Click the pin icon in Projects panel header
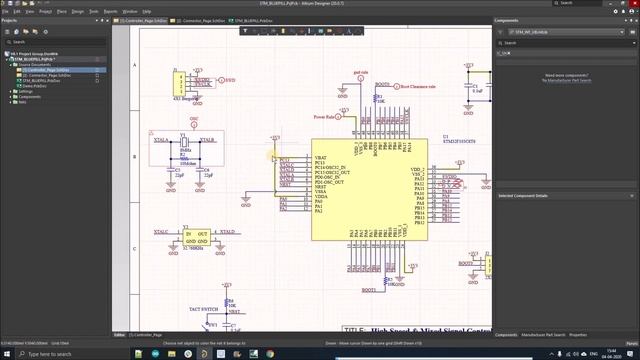This screenshot has height=360, width=640. tap(102, 20)
